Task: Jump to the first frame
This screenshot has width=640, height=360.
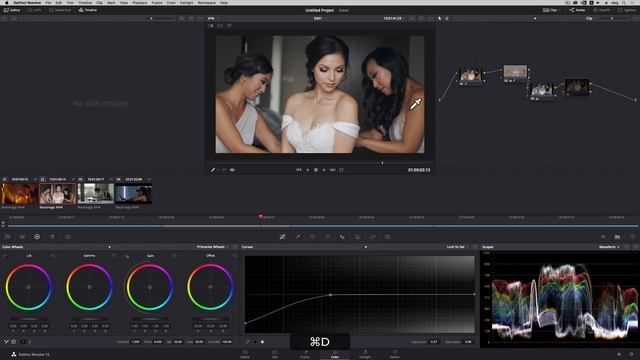Action: pos(299,170)
